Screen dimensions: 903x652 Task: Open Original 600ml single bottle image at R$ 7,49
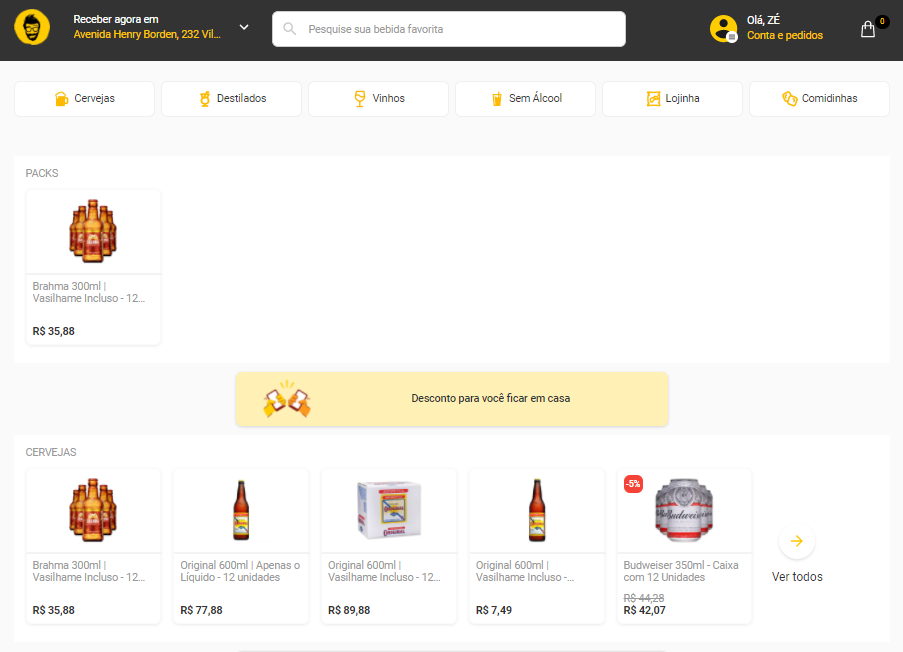click(x=537, y=510)
